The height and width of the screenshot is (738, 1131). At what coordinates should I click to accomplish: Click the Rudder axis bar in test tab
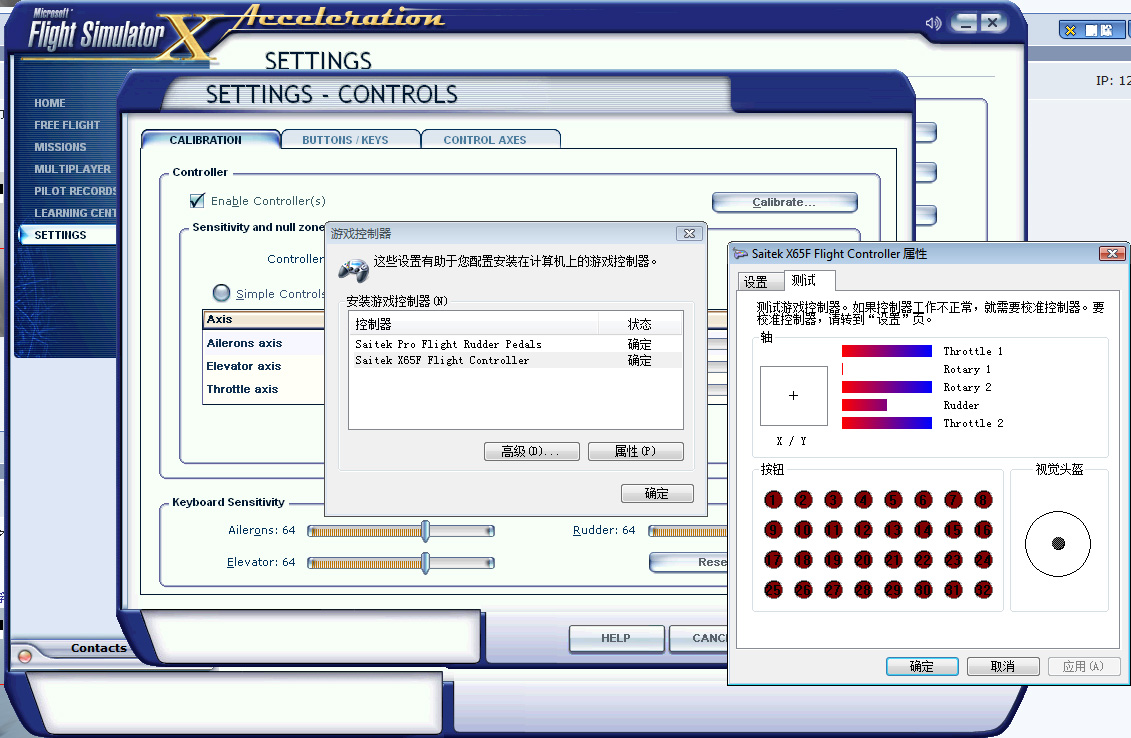pyautogui.click(x=864, y=405)
